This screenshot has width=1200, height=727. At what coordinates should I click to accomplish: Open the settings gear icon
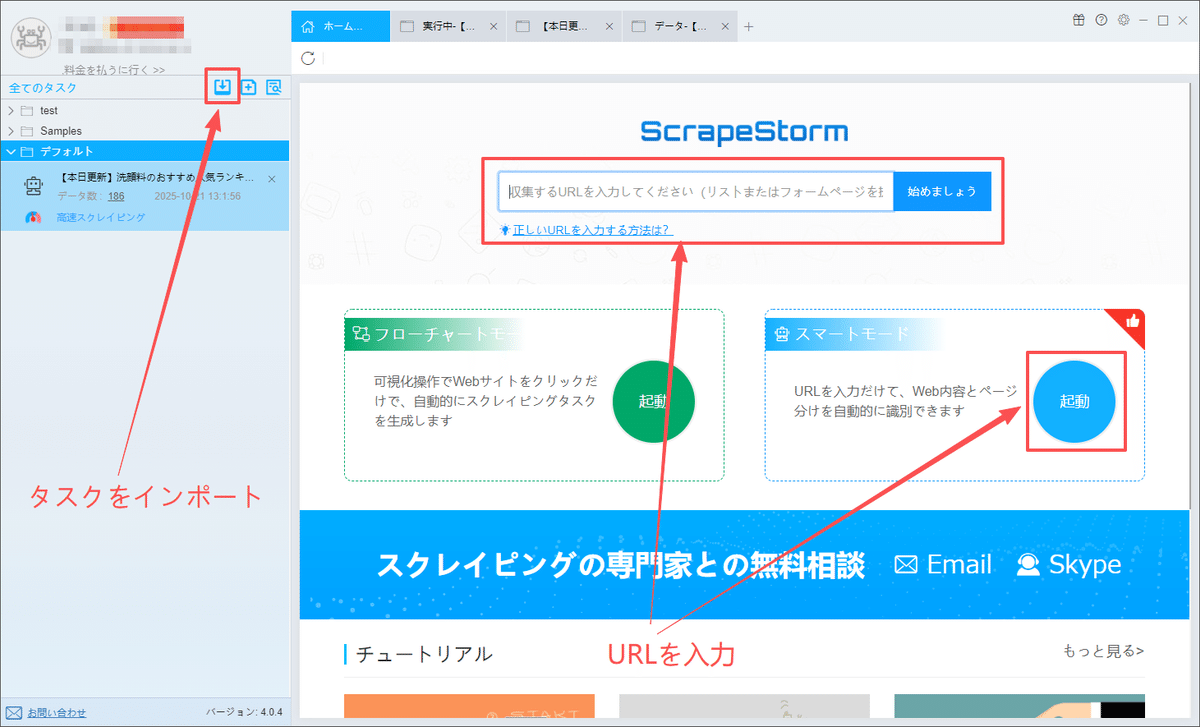(x=1123, y=19)
